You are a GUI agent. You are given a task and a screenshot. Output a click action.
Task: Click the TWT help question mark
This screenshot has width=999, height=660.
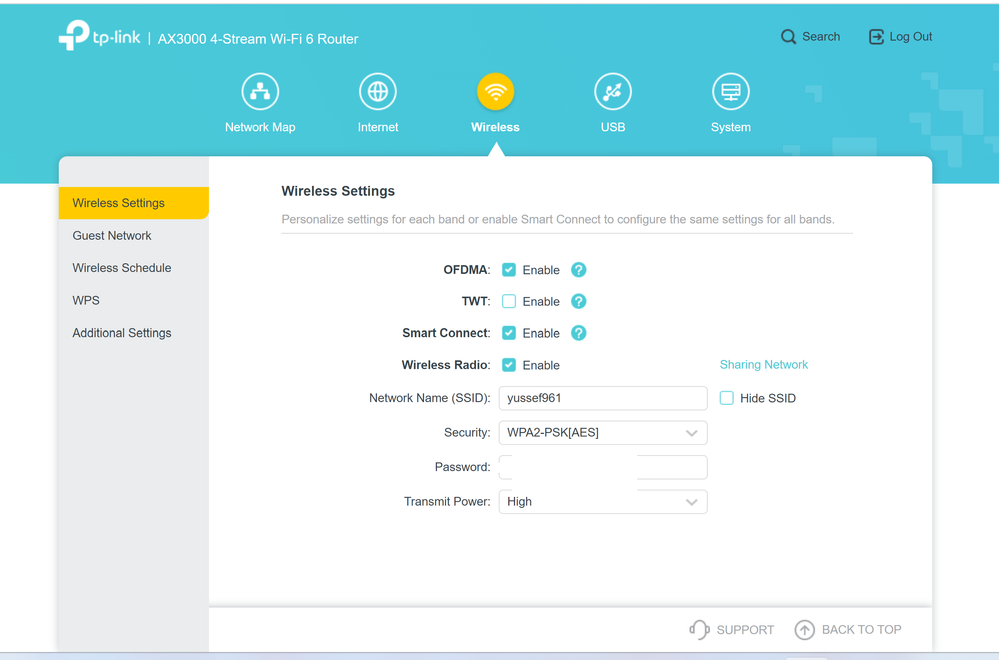click(x=578, y=301)
